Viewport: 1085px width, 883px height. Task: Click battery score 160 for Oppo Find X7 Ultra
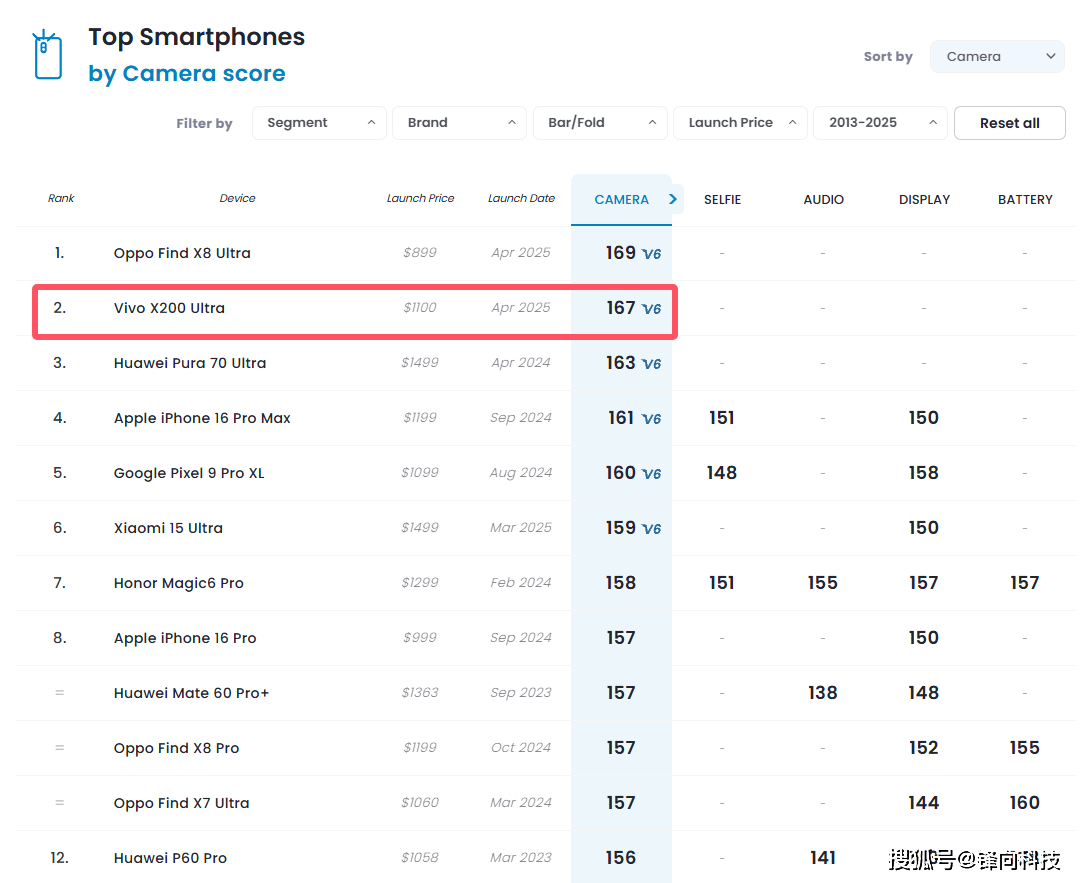coord(1025,803)
